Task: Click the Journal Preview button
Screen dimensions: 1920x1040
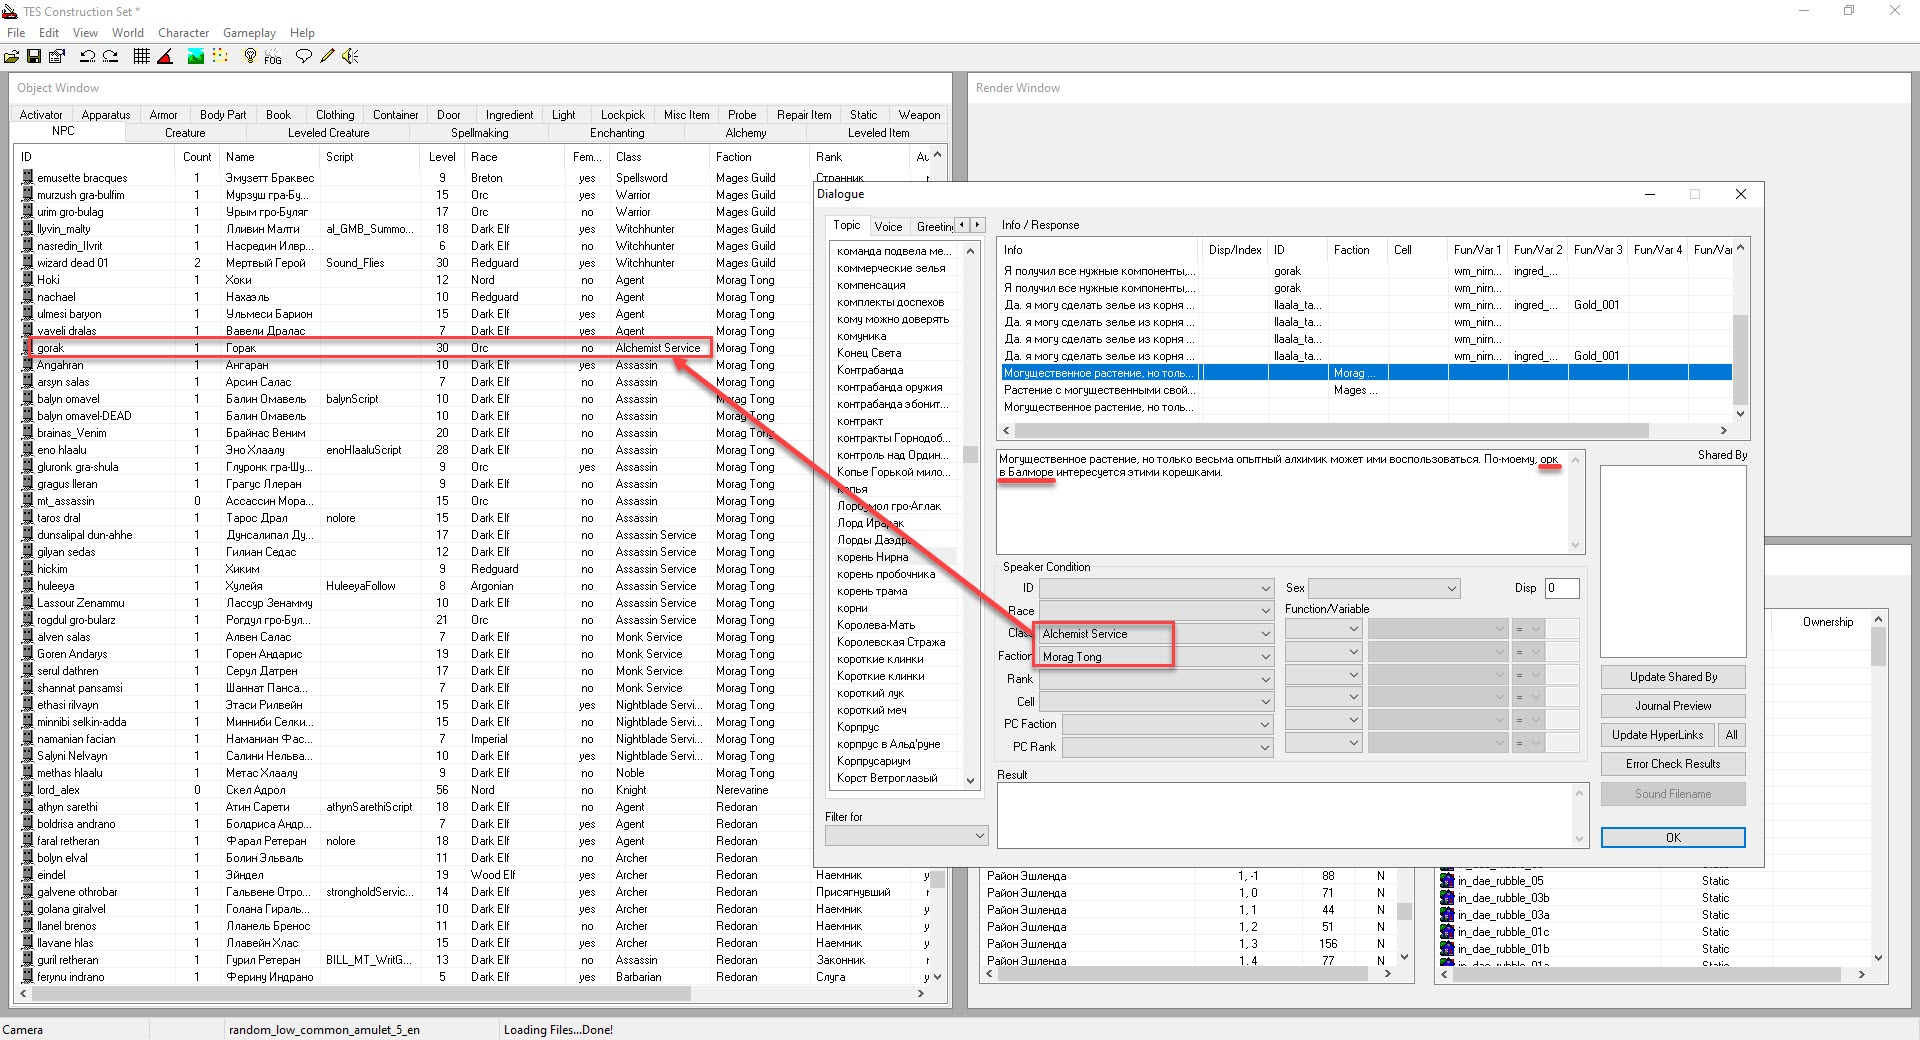Action: 1673,706
